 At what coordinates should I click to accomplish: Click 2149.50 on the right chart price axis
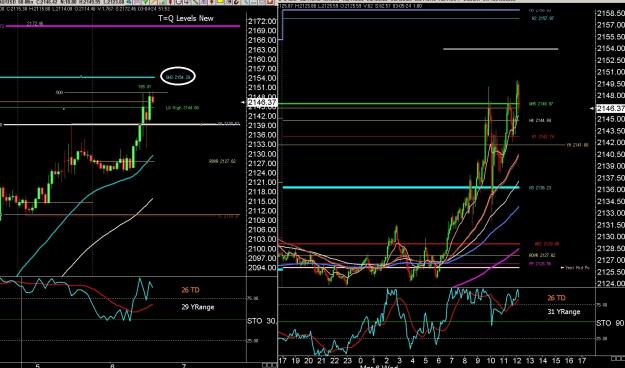click(611, 84)
